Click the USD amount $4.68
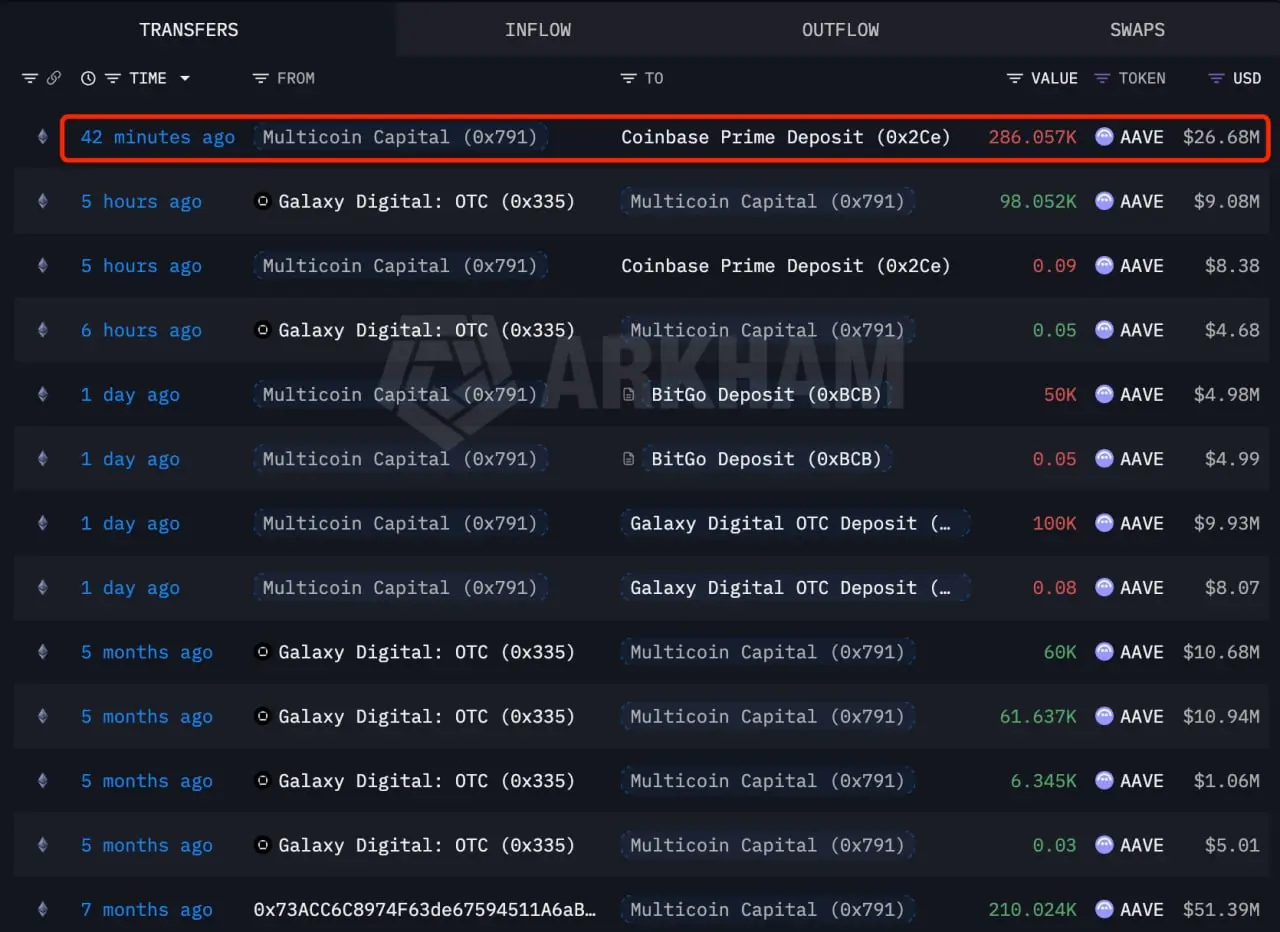Screen dimensions: 1280x932 tap(1232, 330)
